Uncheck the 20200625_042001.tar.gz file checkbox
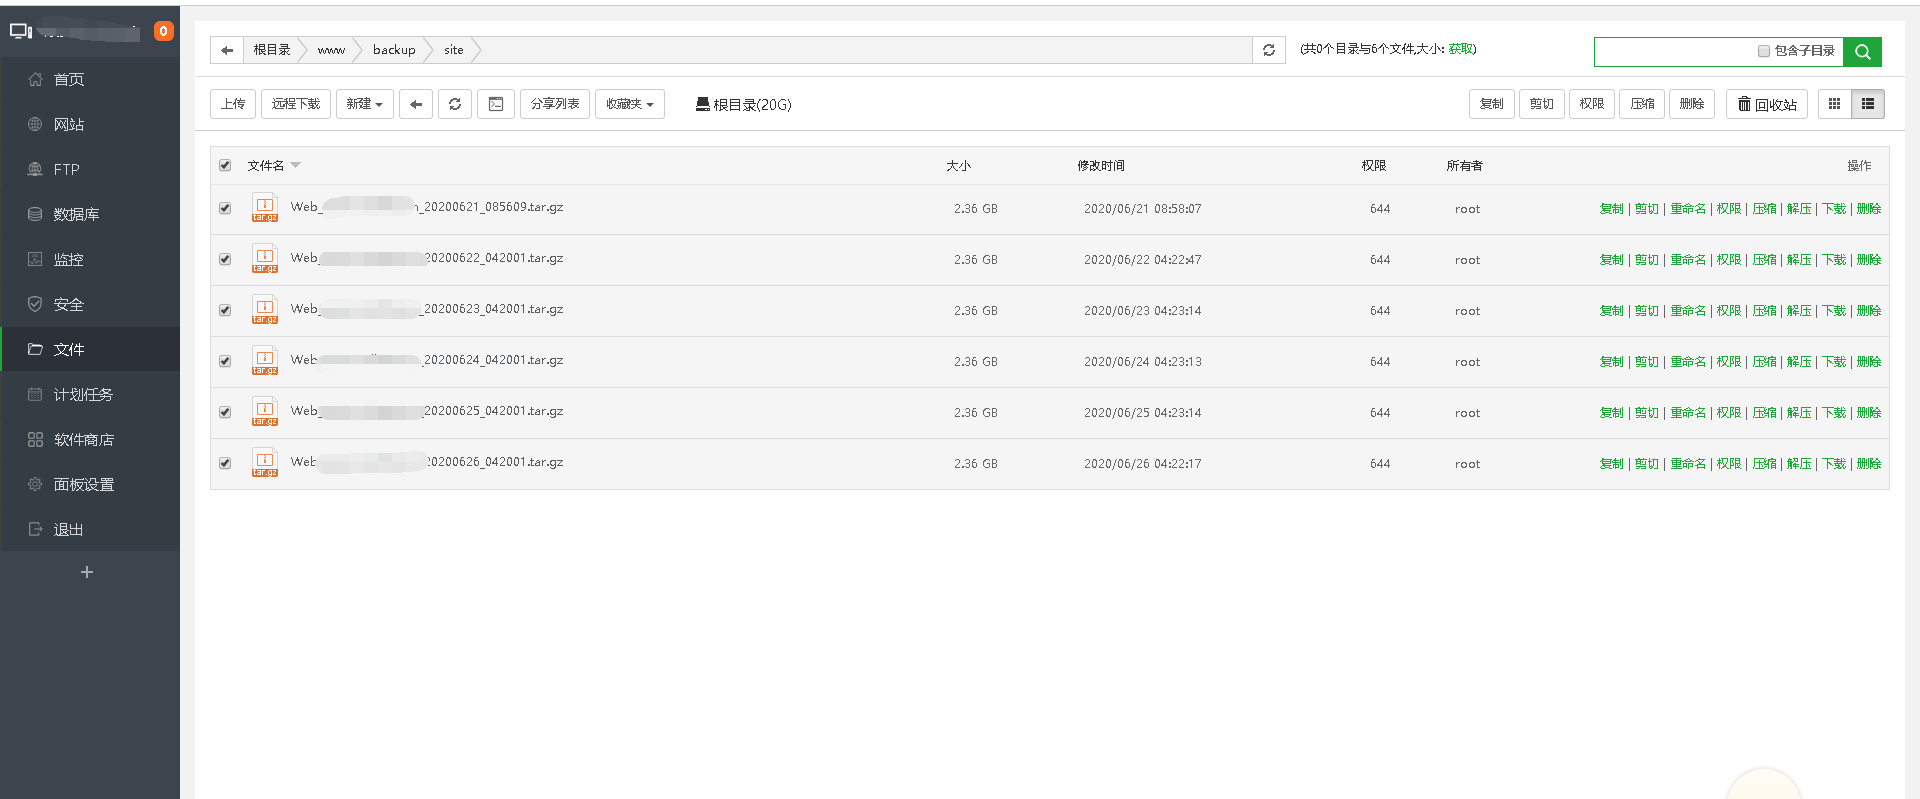This screenshot has width=1920, height=799. click(225, 412)
